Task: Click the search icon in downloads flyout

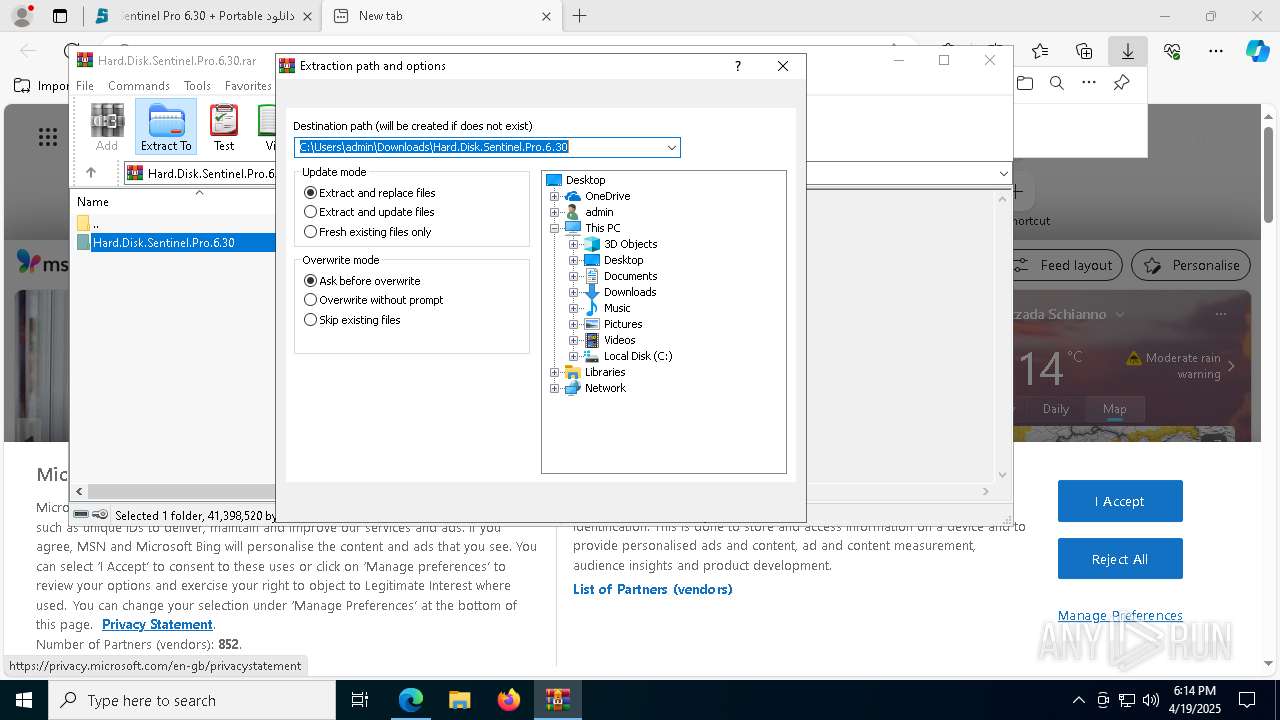Action: [x=1056, y=83]
